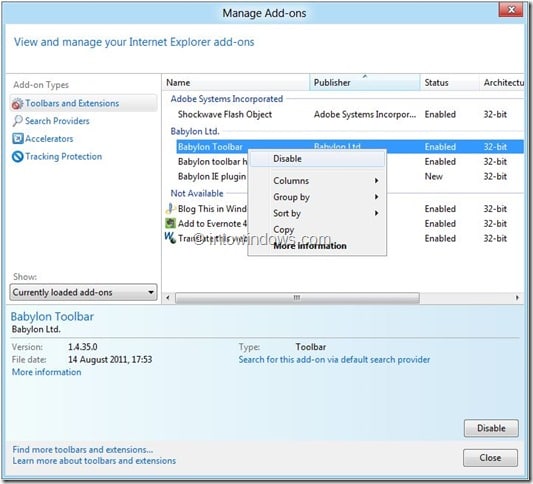Open the Columns submenu
The height and width of the screenshot is (484, 533).
(317, 180)
